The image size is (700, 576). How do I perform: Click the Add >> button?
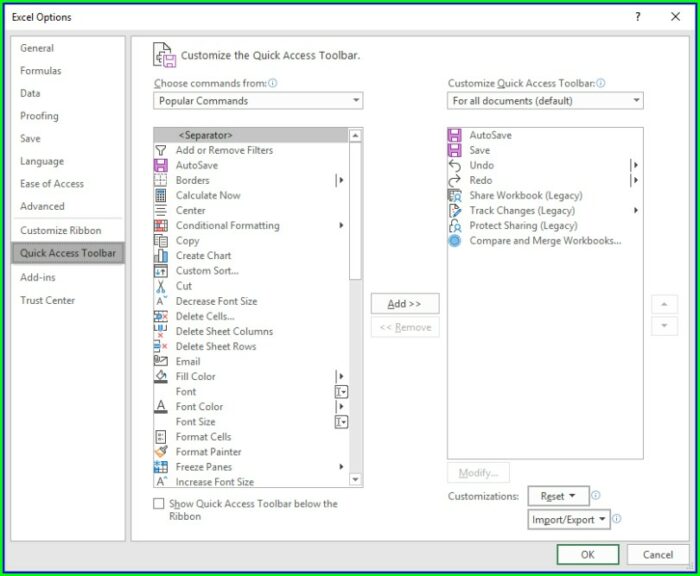[405, 304]
